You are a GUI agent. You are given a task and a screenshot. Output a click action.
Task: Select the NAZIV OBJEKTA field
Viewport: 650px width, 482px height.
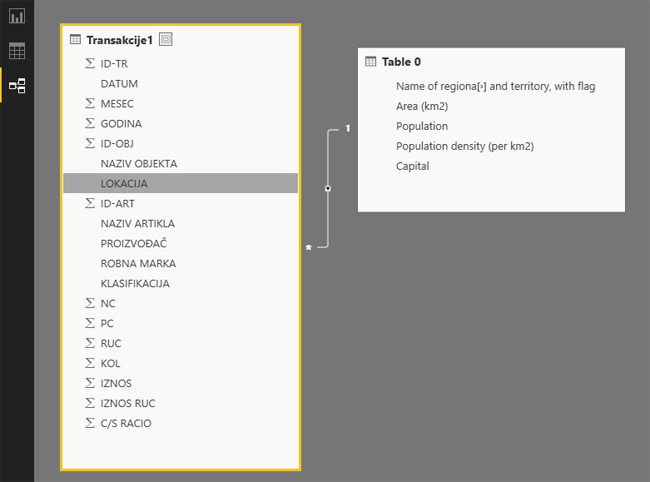click(x=138, y=164)
